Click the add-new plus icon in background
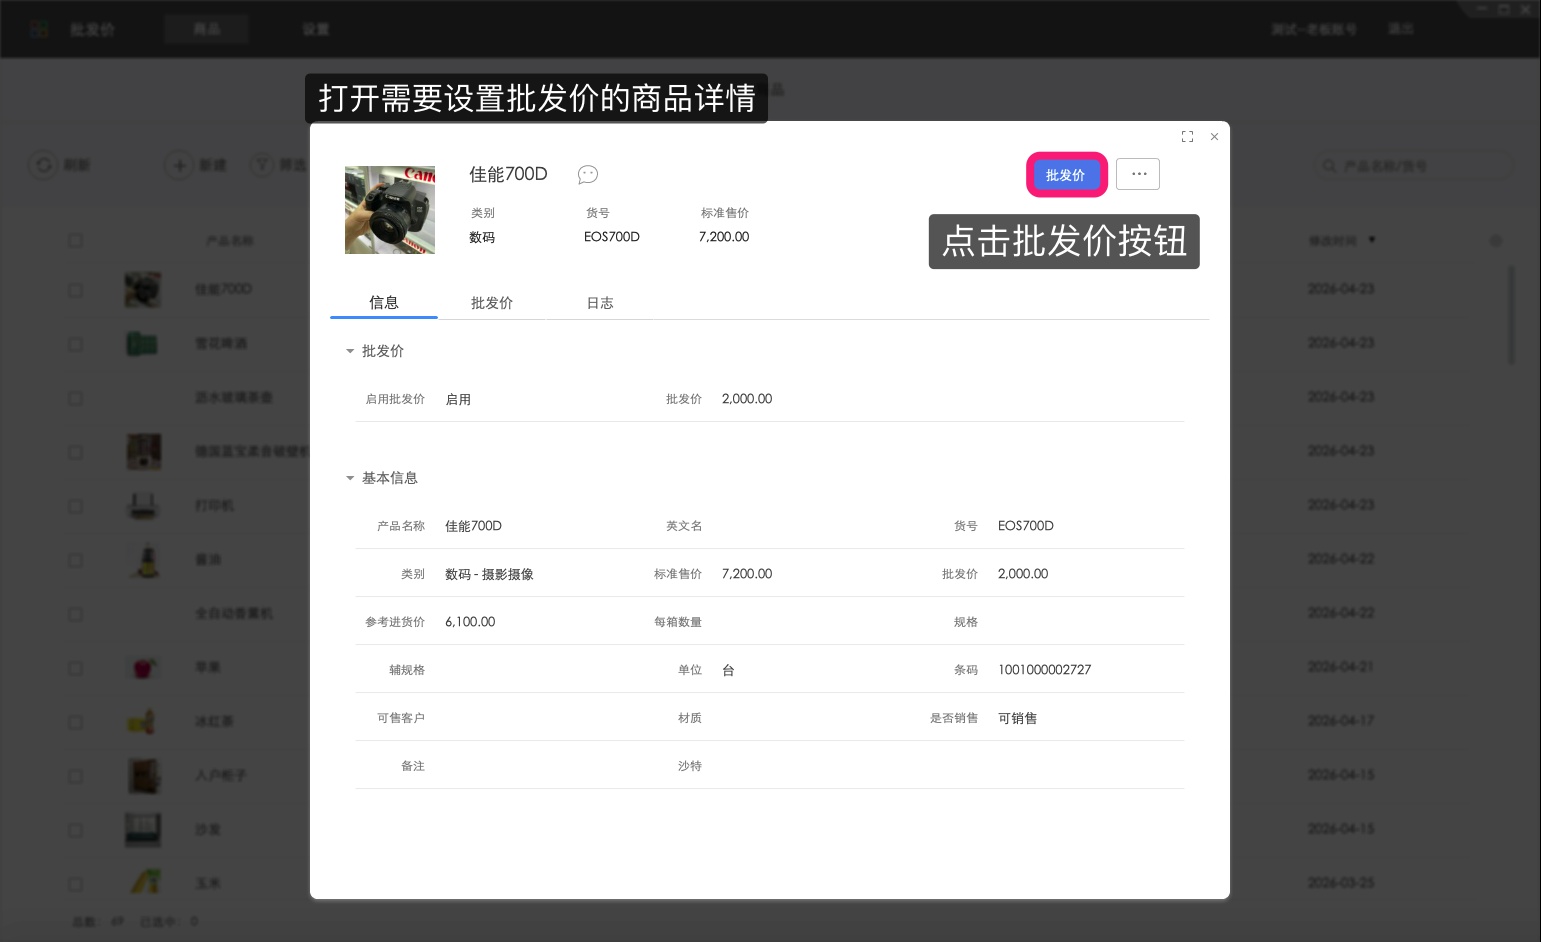1541x942 pixels. [x=179, y=165]
